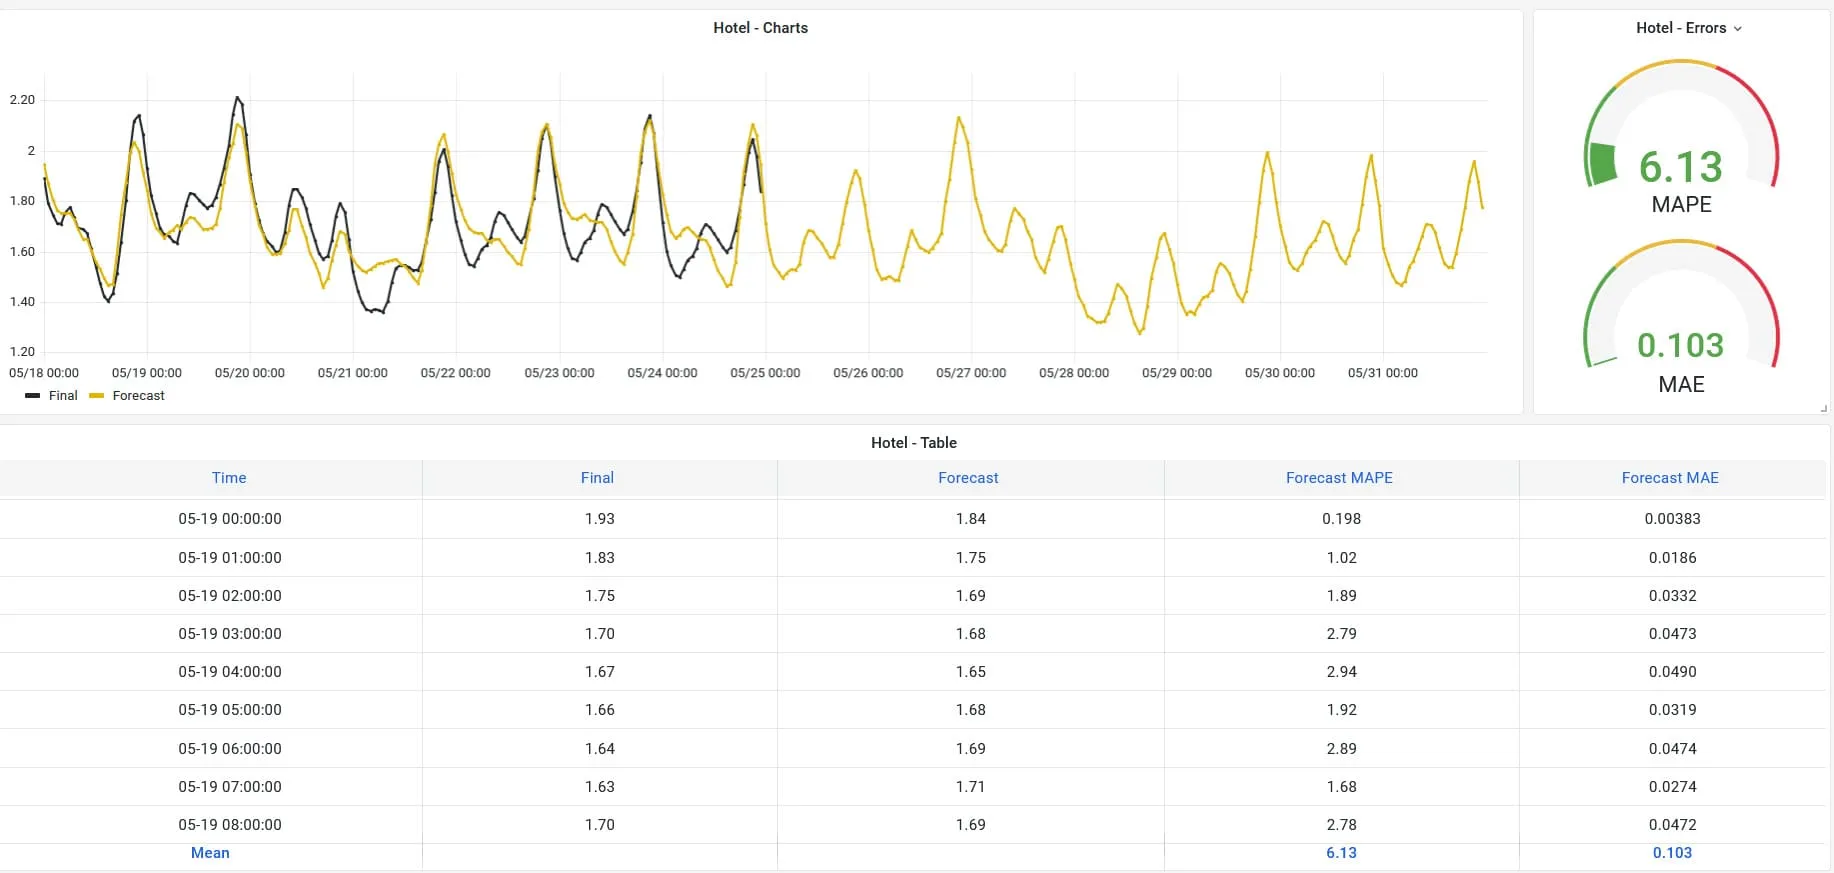Click the yellow Forecast legend color swatch
The width and height of the screenshot is (1834, 873).
(97, 396)
